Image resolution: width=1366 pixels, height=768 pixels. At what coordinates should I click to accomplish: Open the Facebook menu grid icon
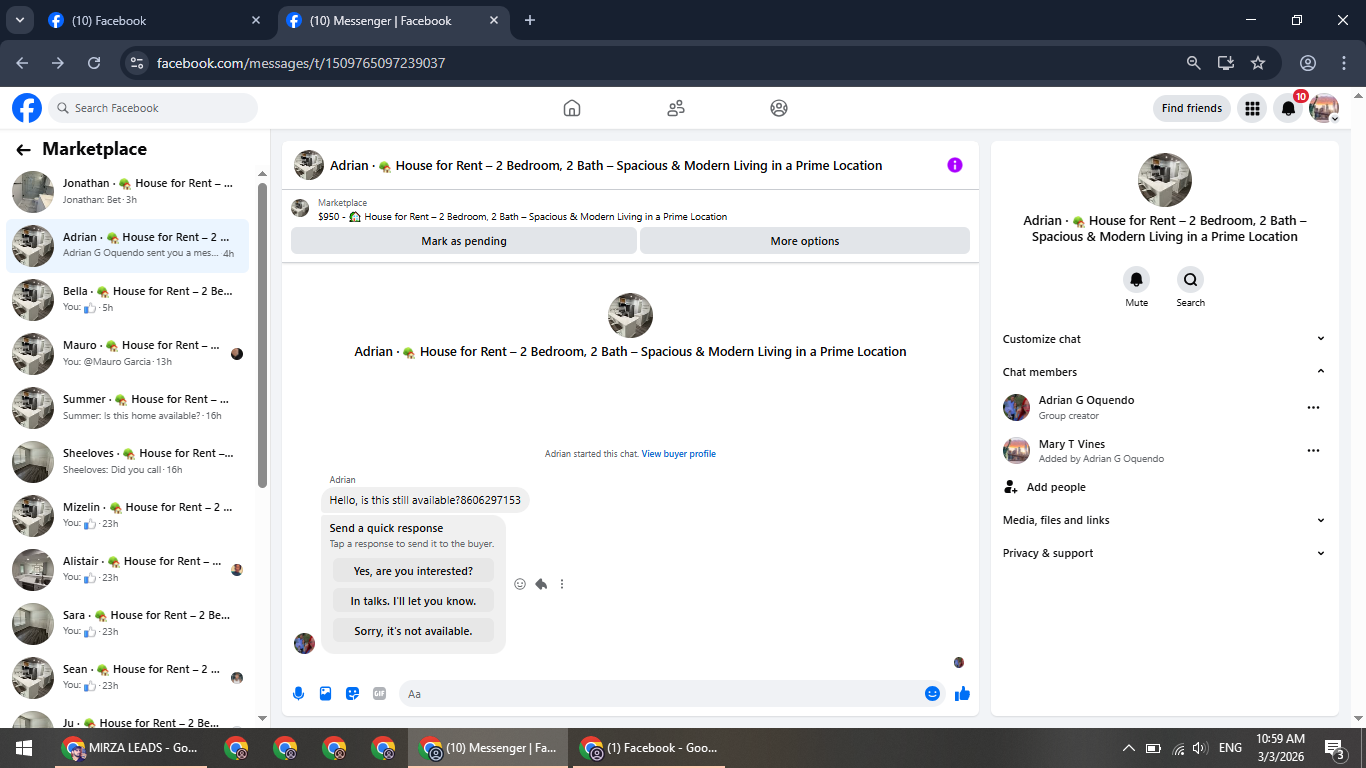pos(1252,108)
